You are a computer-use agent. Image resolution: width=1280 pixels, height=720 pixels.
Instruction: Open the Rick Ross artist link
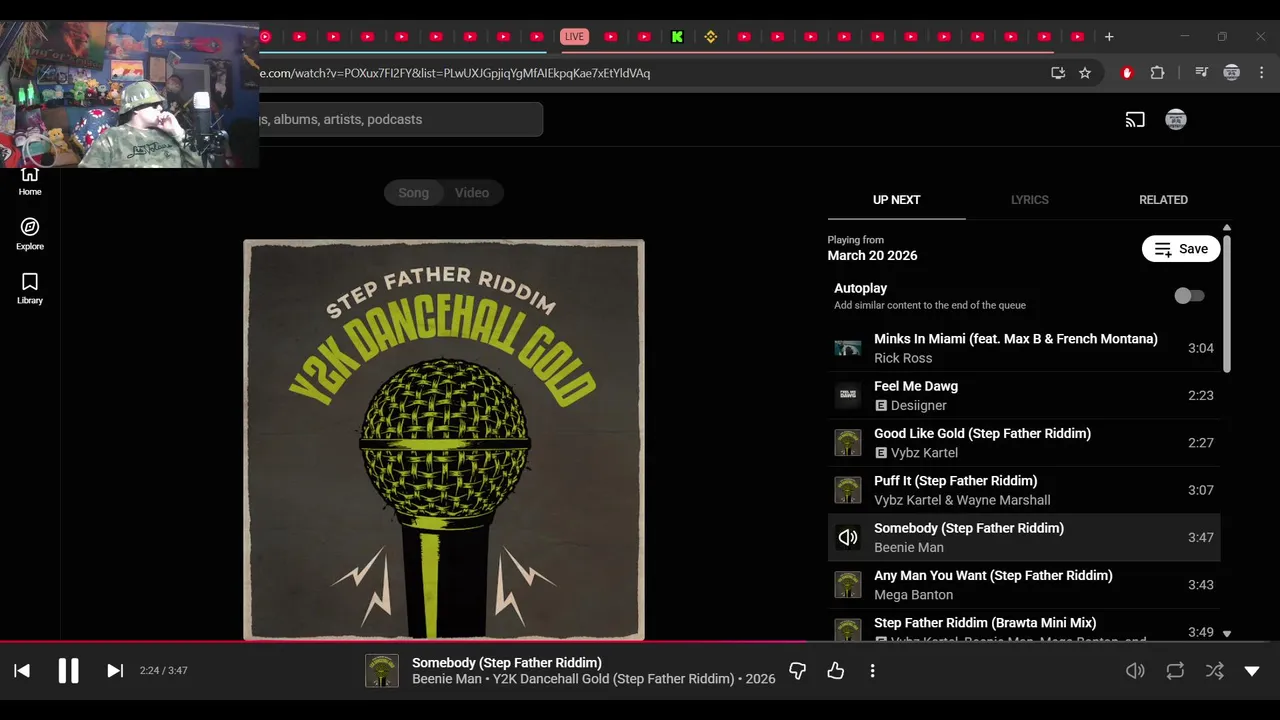click(x=903, y=358)
